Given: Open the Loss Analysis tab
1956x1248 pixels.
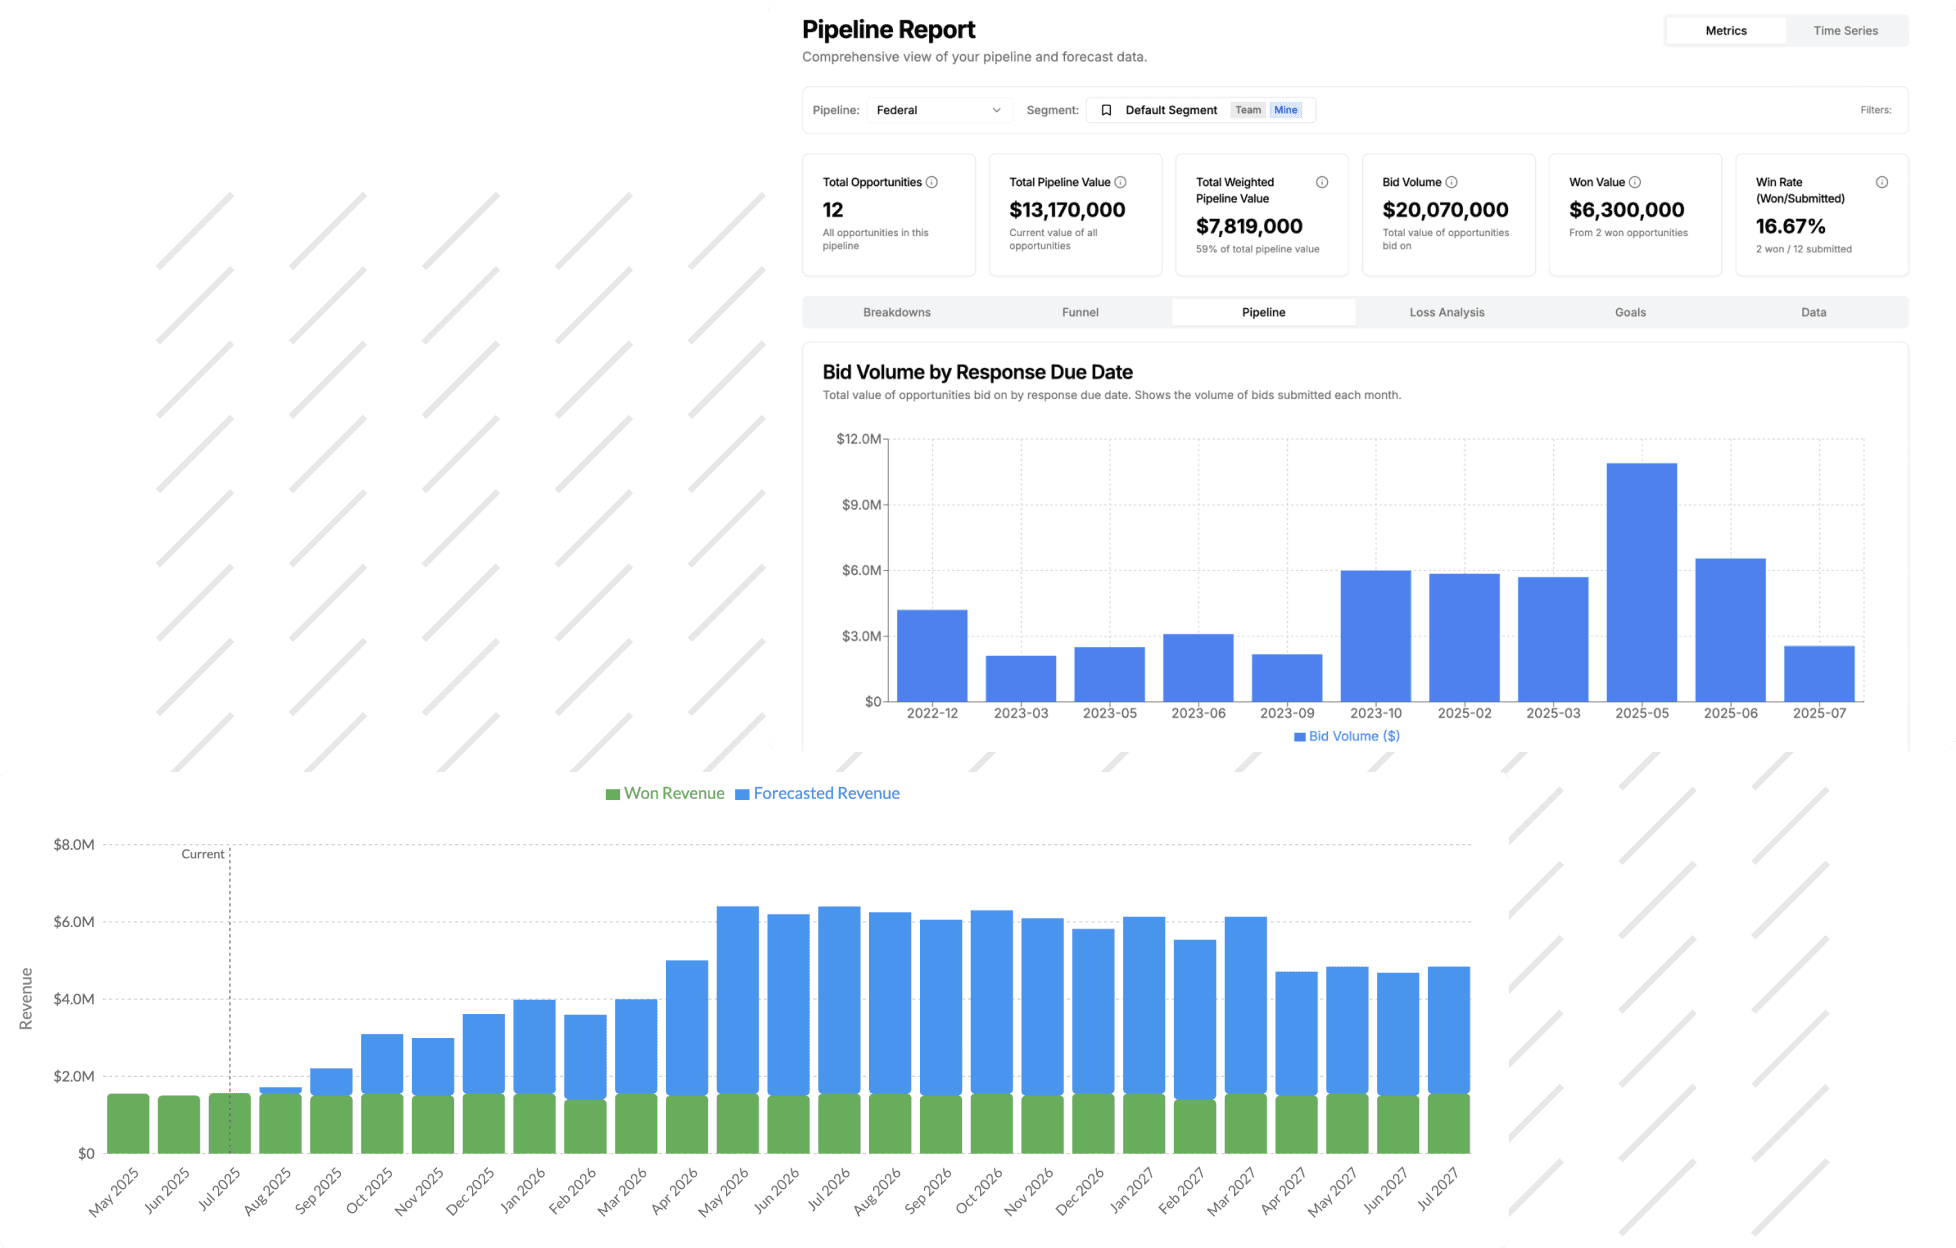Looking at the screenshot, I should tap(1446, 312).
